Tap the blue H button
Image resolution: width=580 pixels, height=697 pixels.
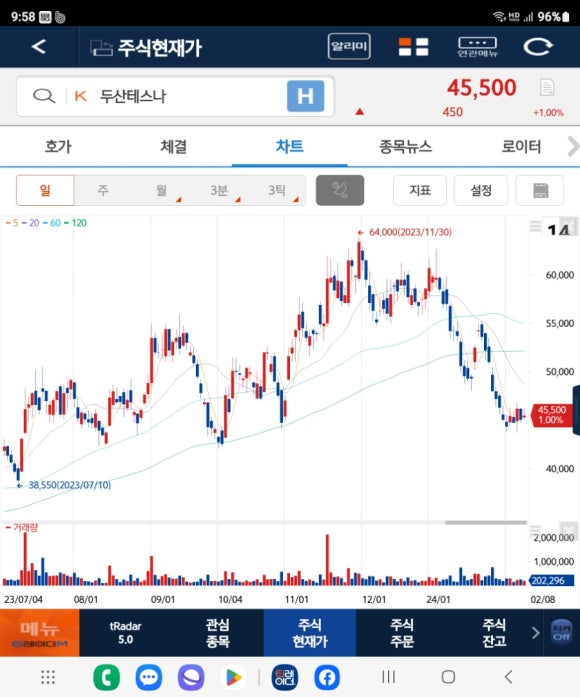coord(305,96)
